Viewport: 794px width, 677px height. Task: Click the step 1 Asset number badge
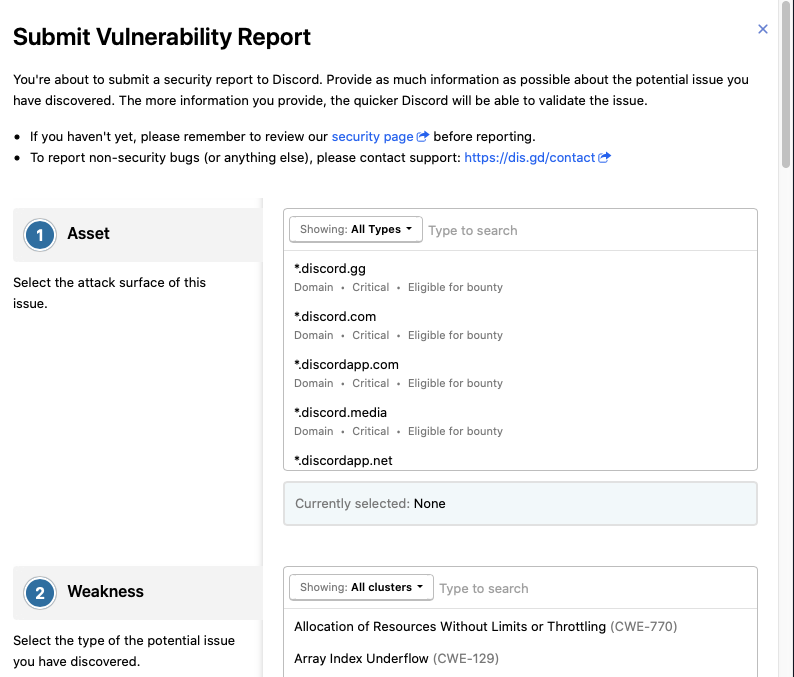point(39,235)
